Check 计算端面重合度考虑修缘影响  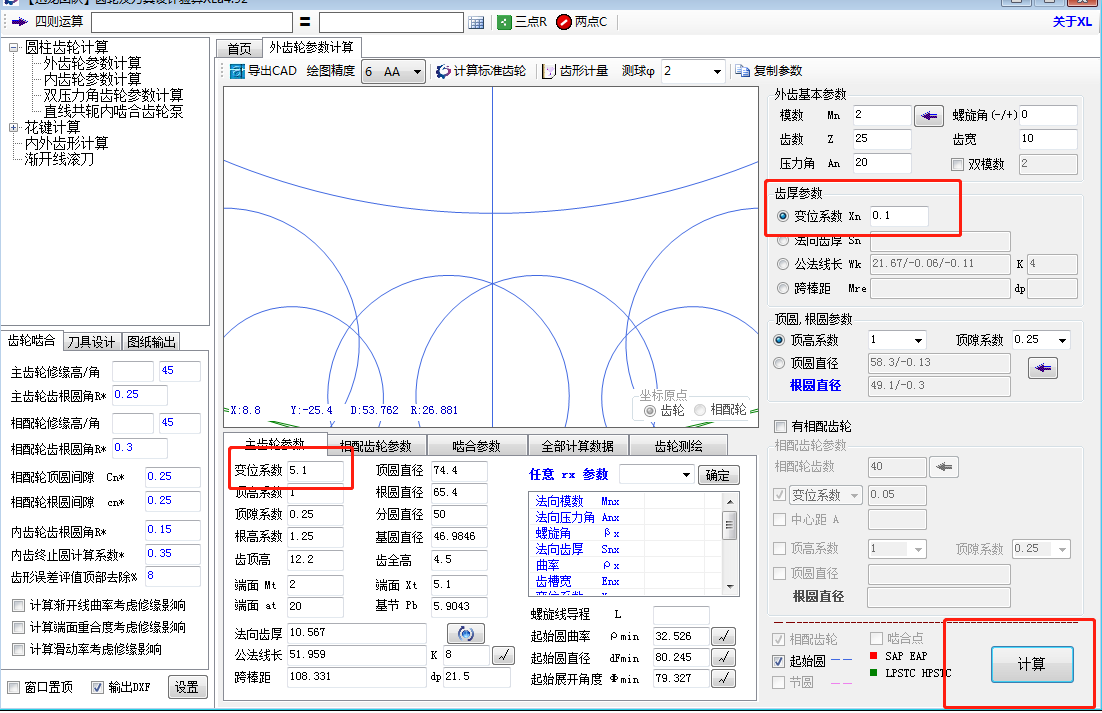click(x=18, y=627)
